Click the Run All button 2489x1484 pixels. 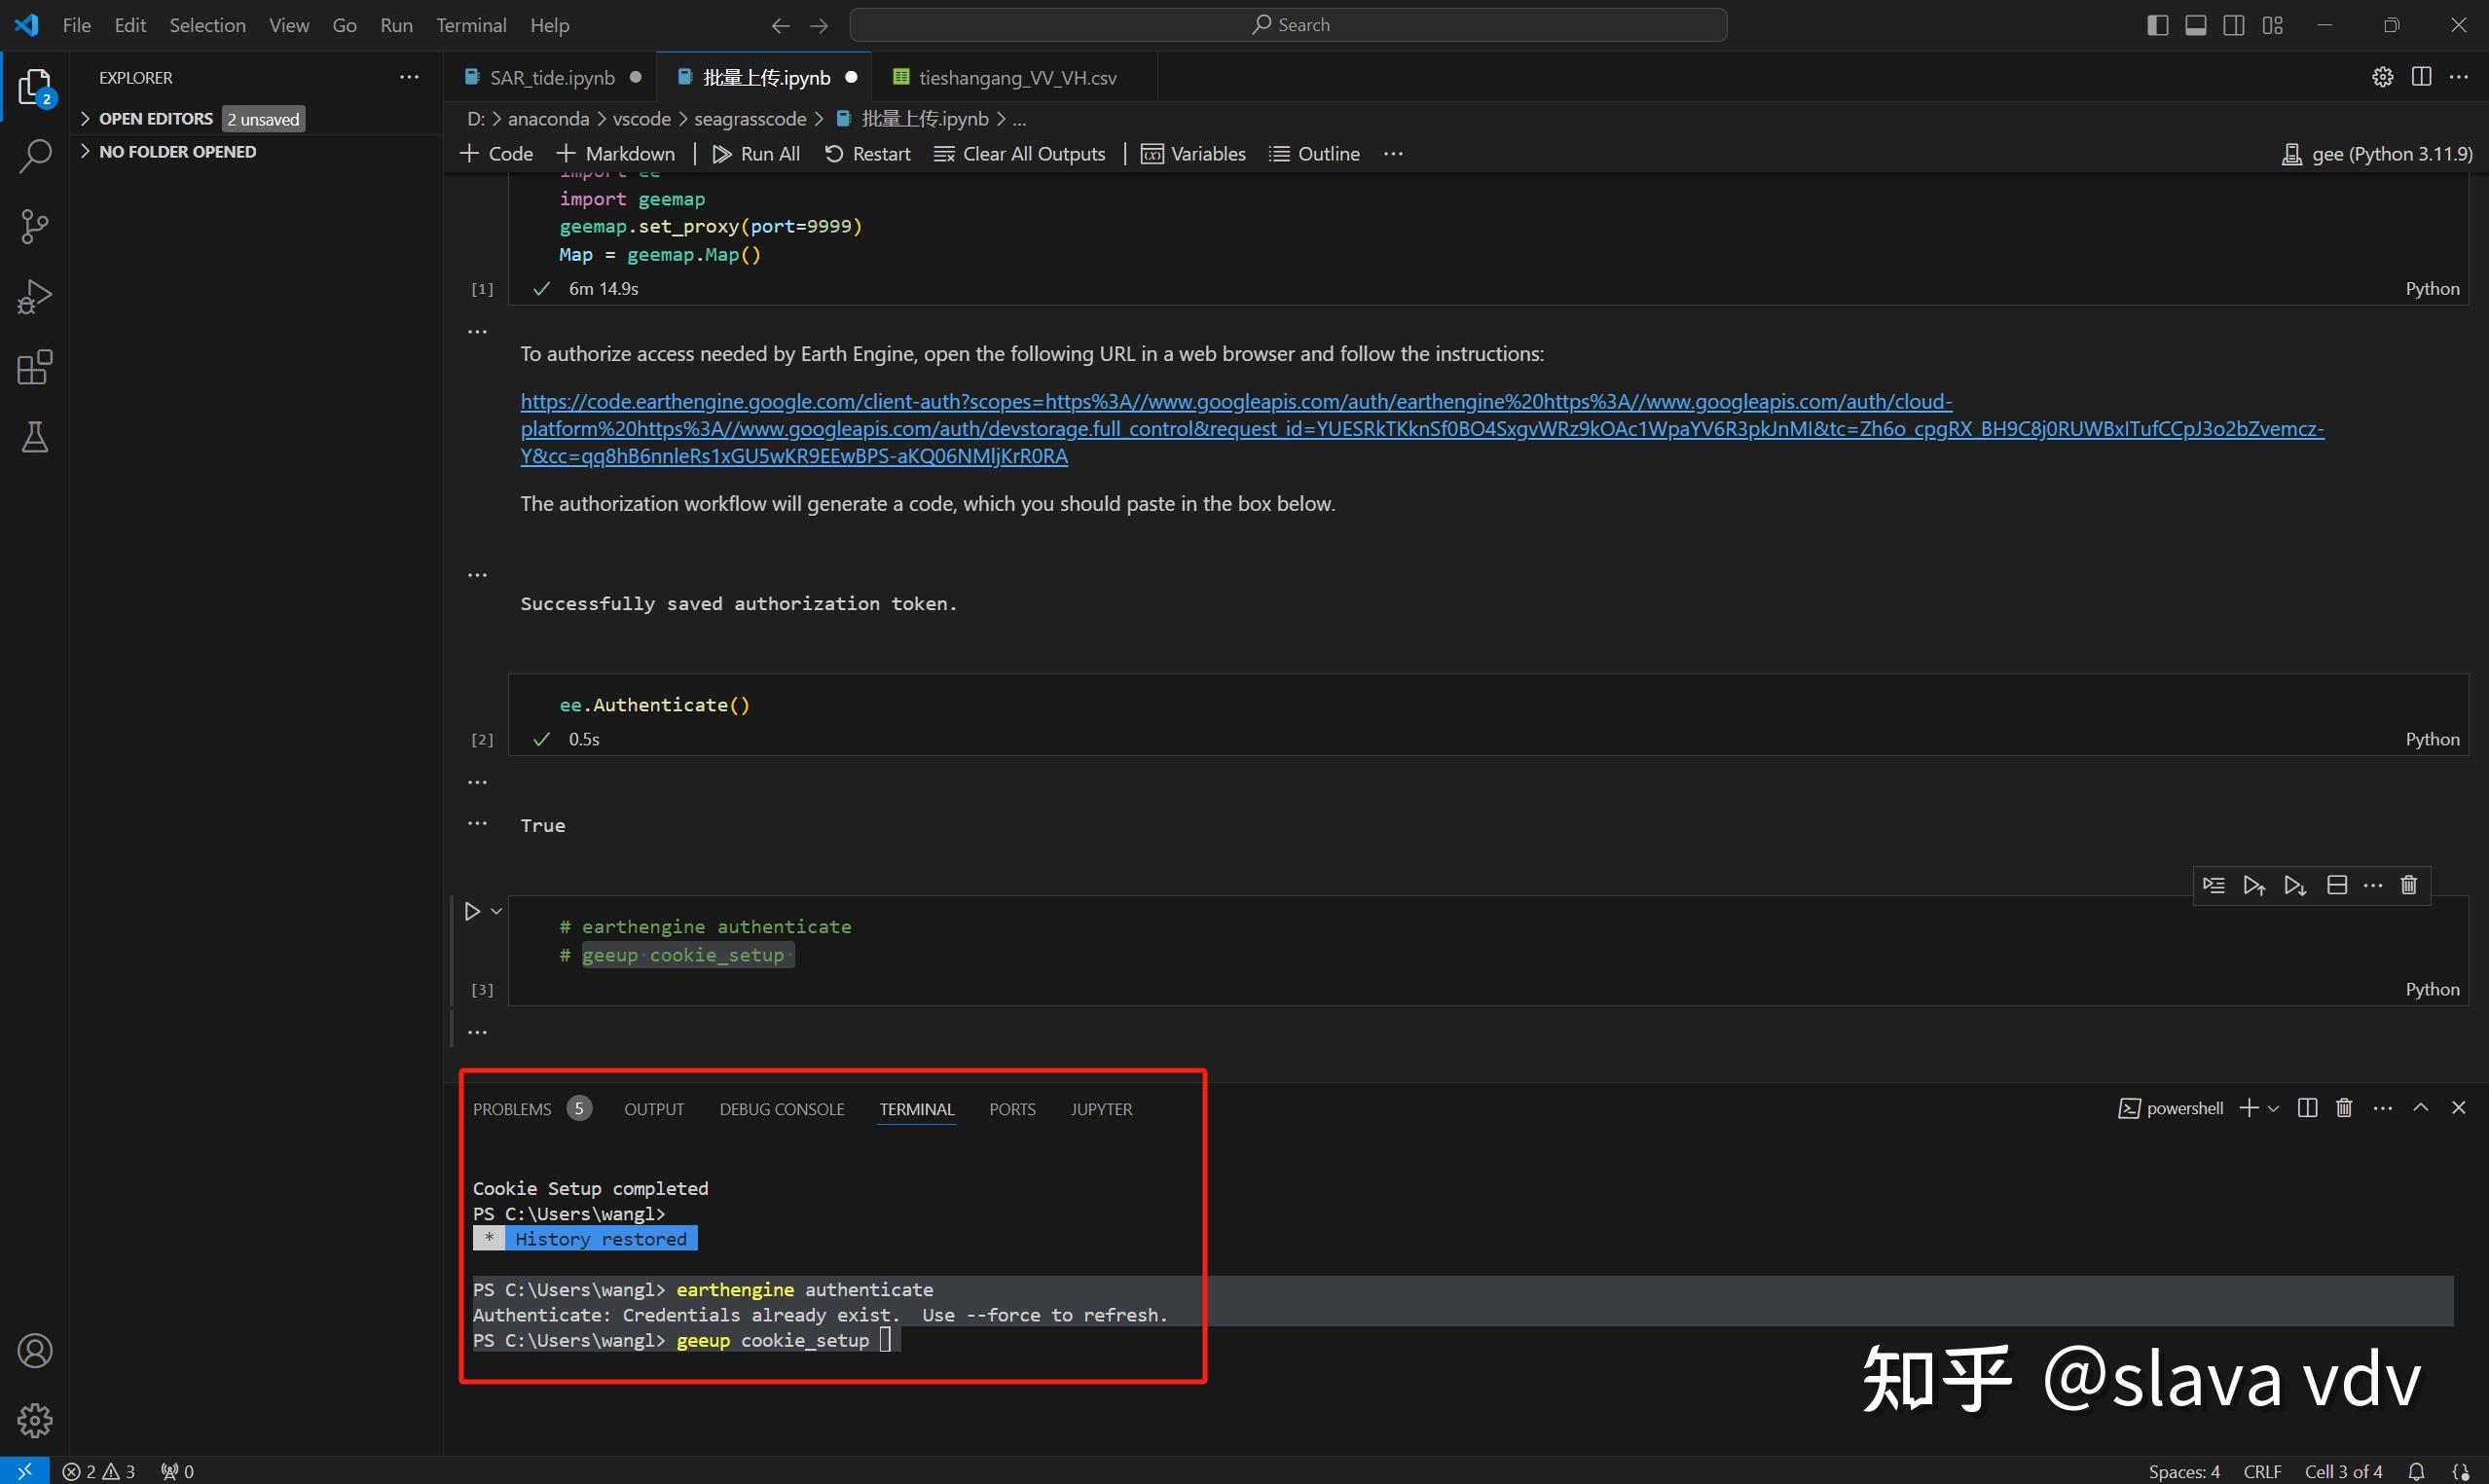[756, 154]
